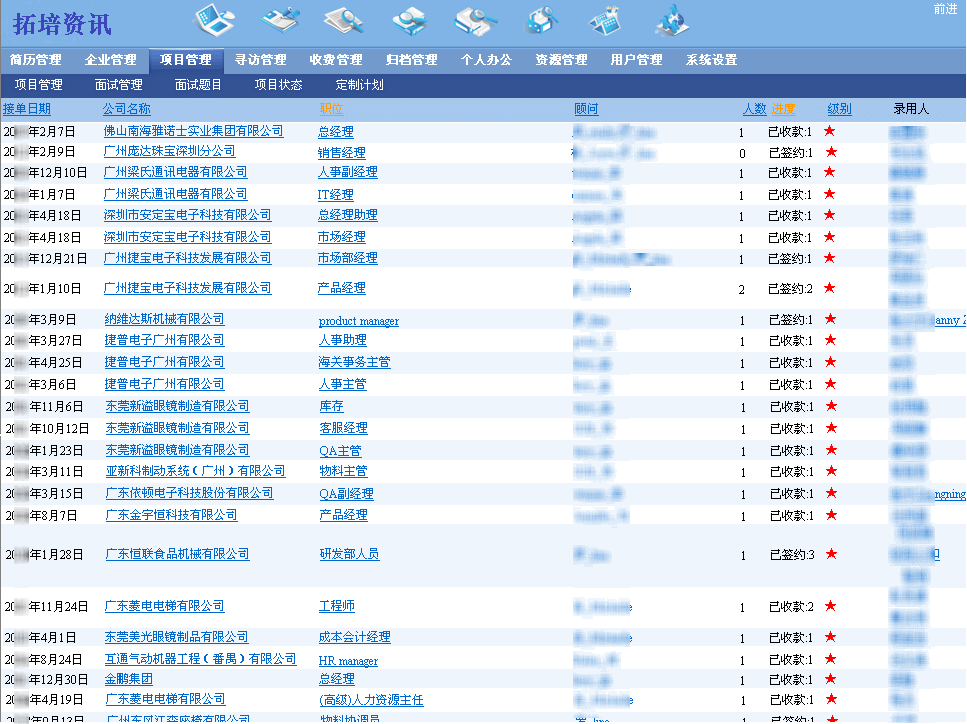Click the red star in the 成本会计经理 row
This screenshot has width=967, height=724.
click(x=831, y=636)
